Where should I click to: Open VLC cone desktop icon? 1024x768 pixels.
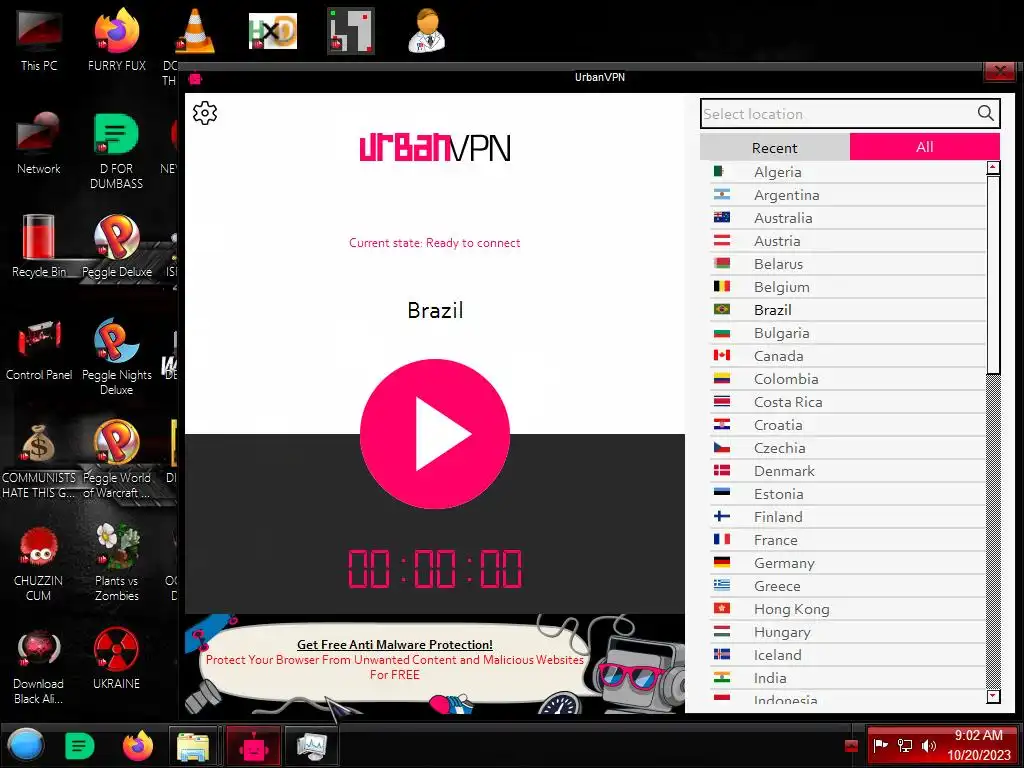[x=194, y=31]
